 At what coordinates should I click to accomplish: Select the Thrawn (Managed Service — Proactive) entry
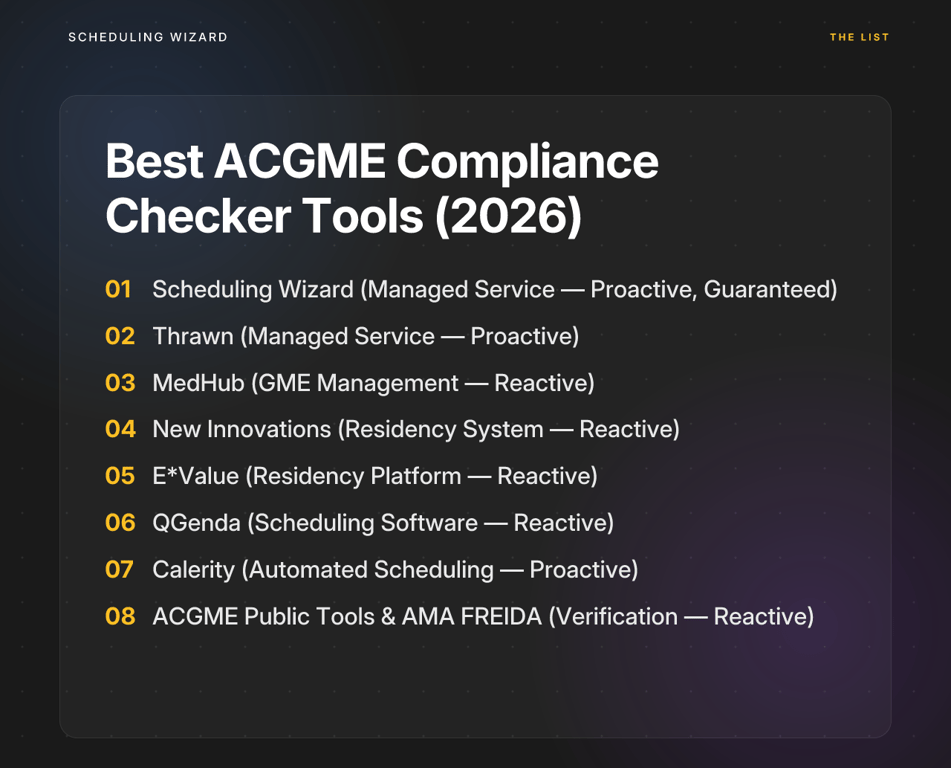pyautogui.click(x=365, y=336)
